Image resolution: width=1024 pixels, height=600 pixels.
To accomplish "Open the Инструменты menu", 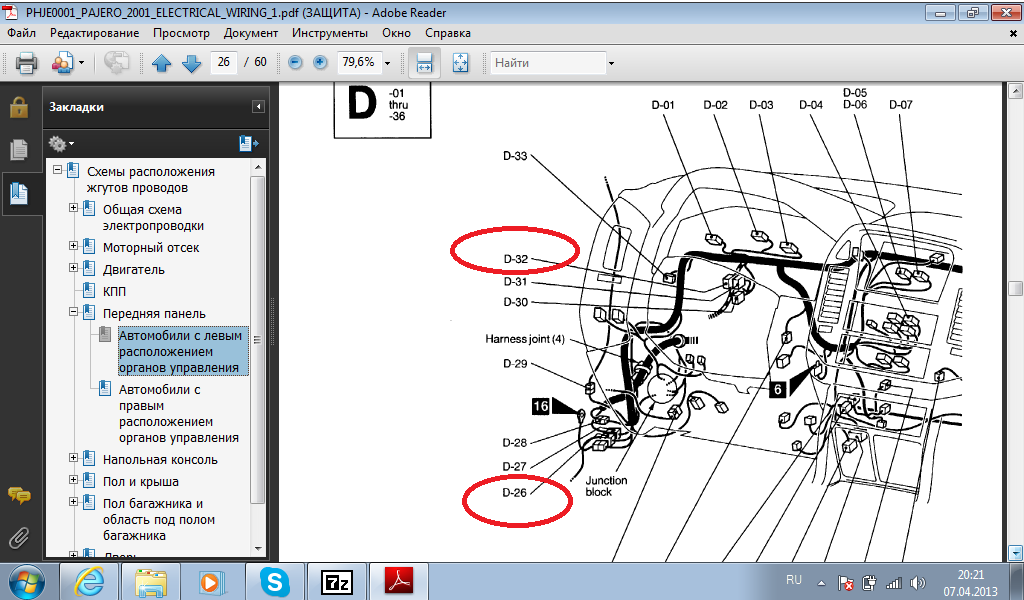I will pos(329,33).
